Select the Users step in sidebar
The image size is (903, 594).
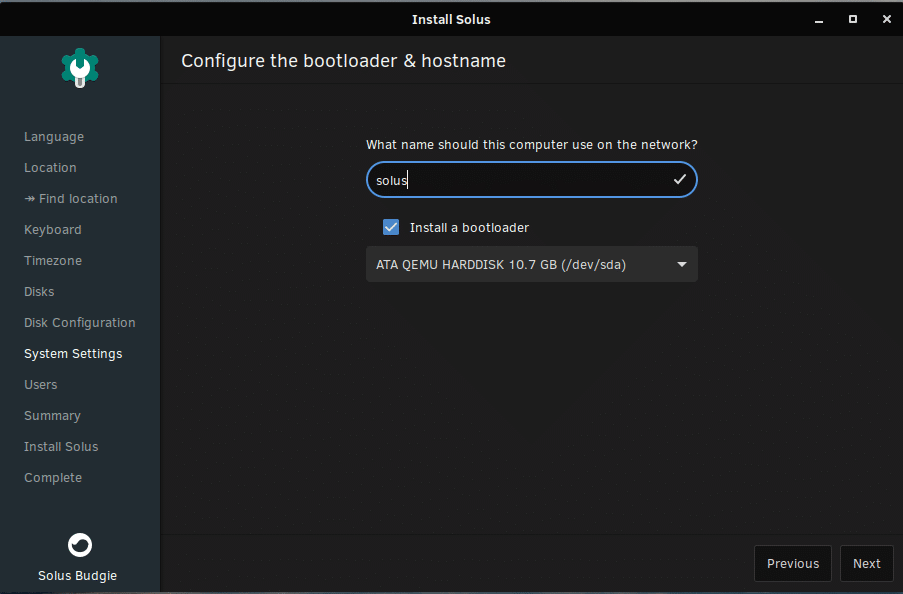point(41,385)
